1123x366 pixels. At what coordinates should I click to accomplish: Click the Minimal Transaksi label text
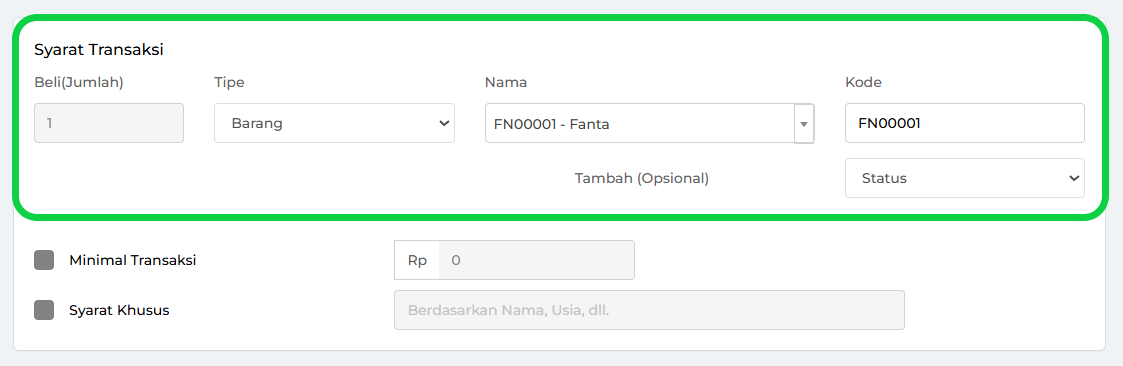[132, 260]
